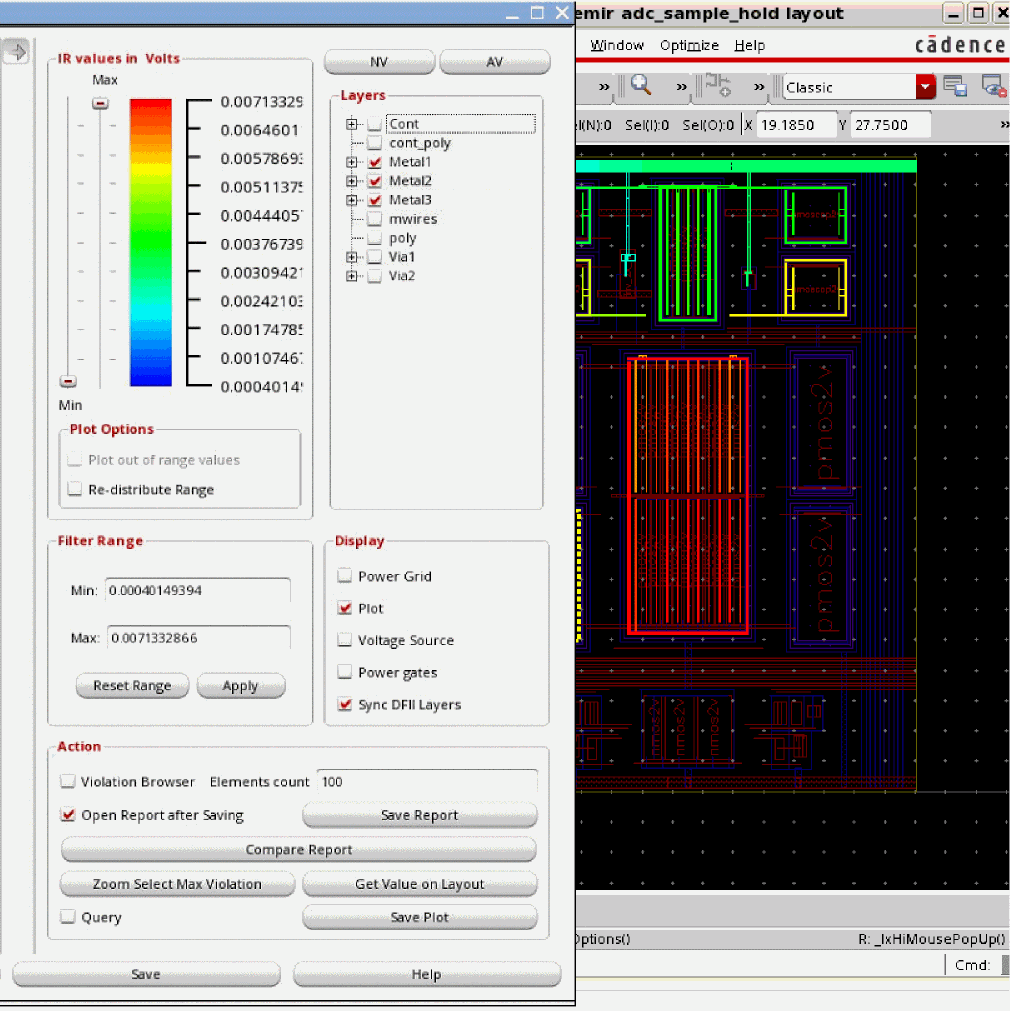
Task: Click the arrow icon at panel top-left
Action: (x=15, y=52)
